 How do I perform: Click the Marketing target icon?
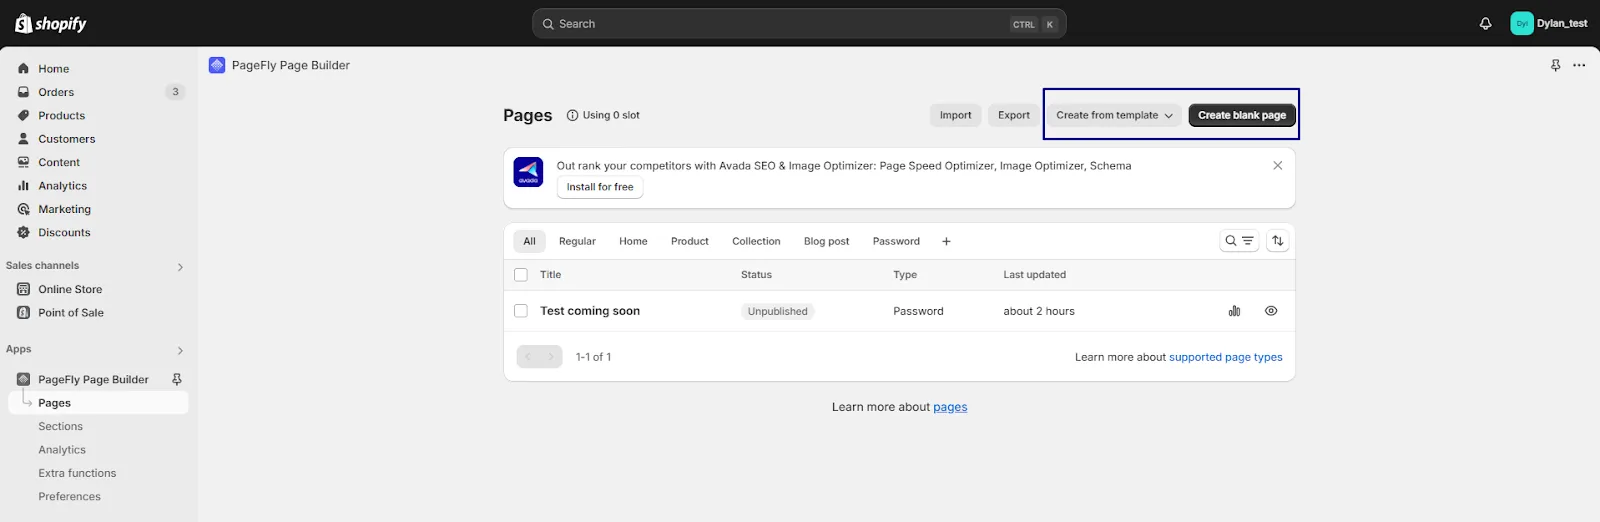(x=23, y=209)
